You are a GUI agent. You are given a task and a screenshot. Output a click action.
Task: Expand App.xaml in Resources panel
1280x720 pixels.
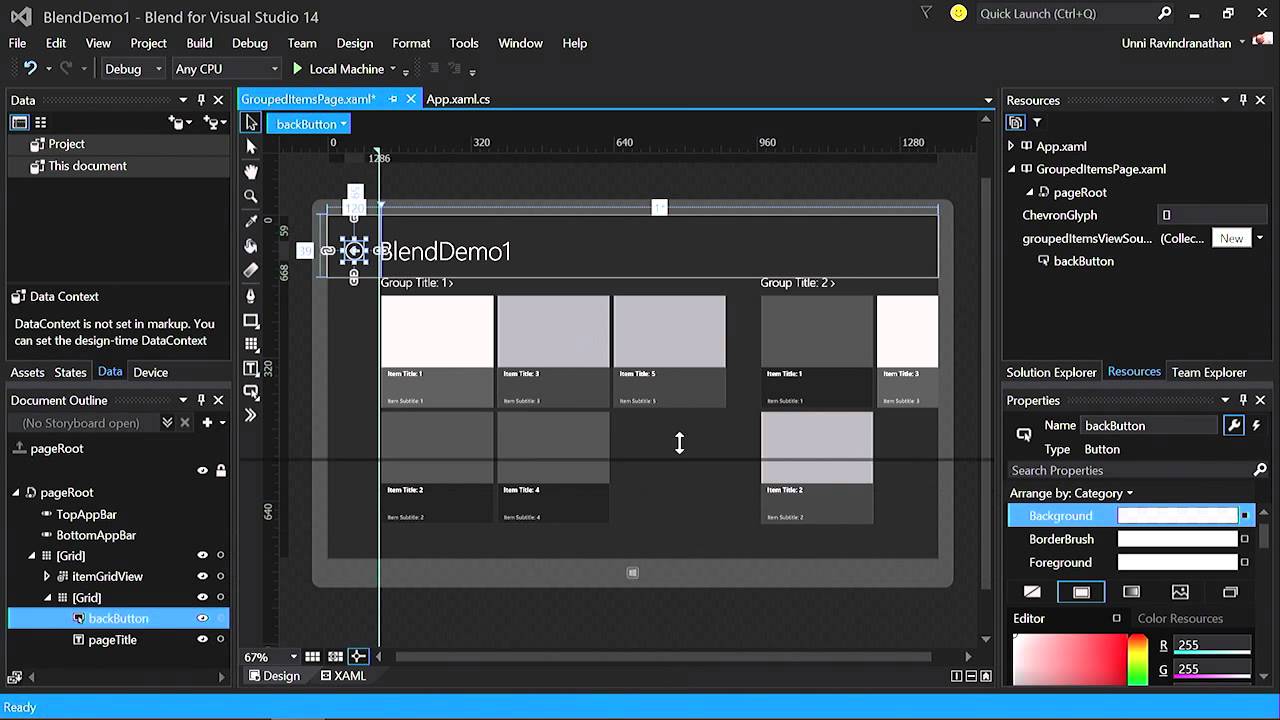pos(1011,146)
